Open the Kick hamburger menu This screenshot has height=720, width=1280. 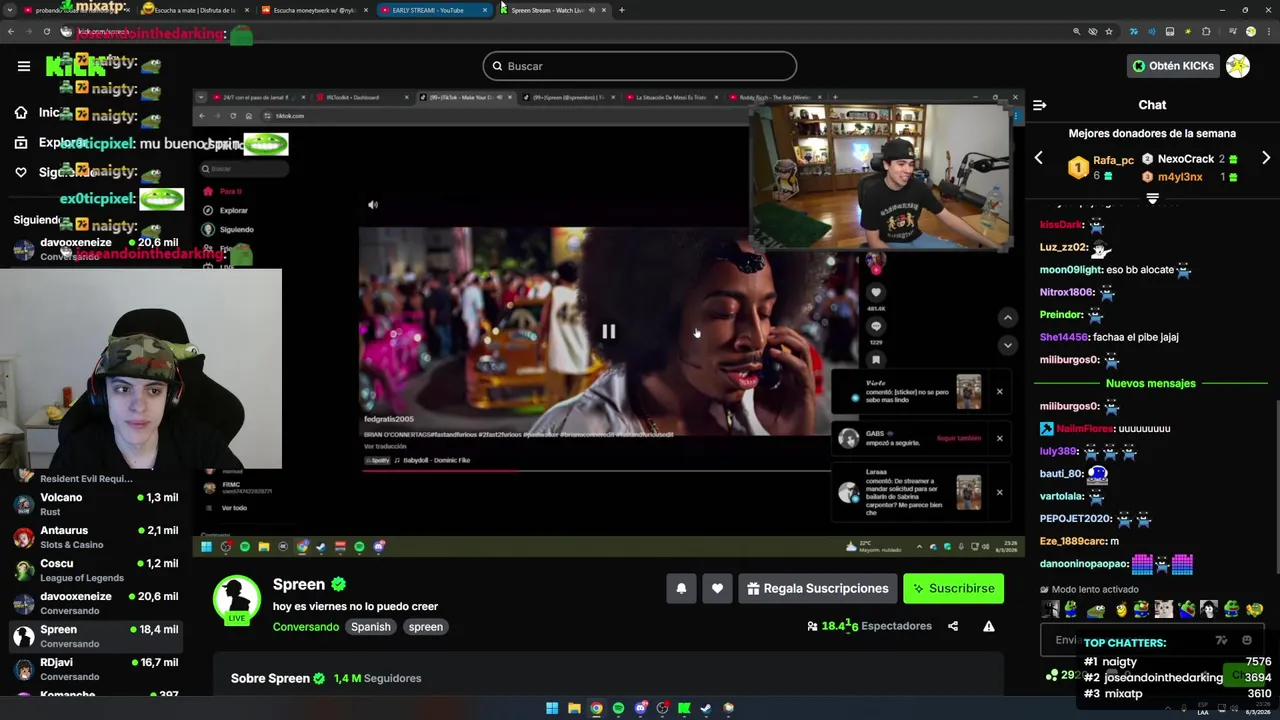point(24,66)
